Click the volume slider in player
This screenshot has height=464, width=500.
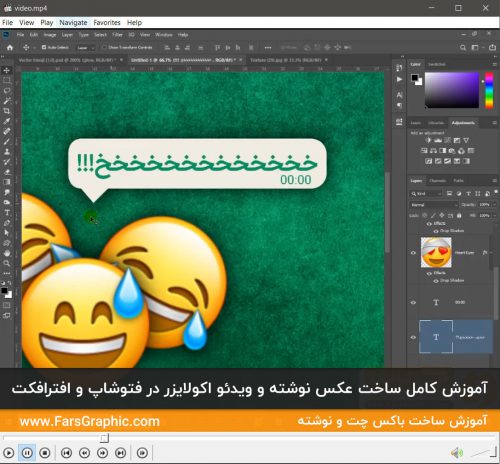[483, 453]
